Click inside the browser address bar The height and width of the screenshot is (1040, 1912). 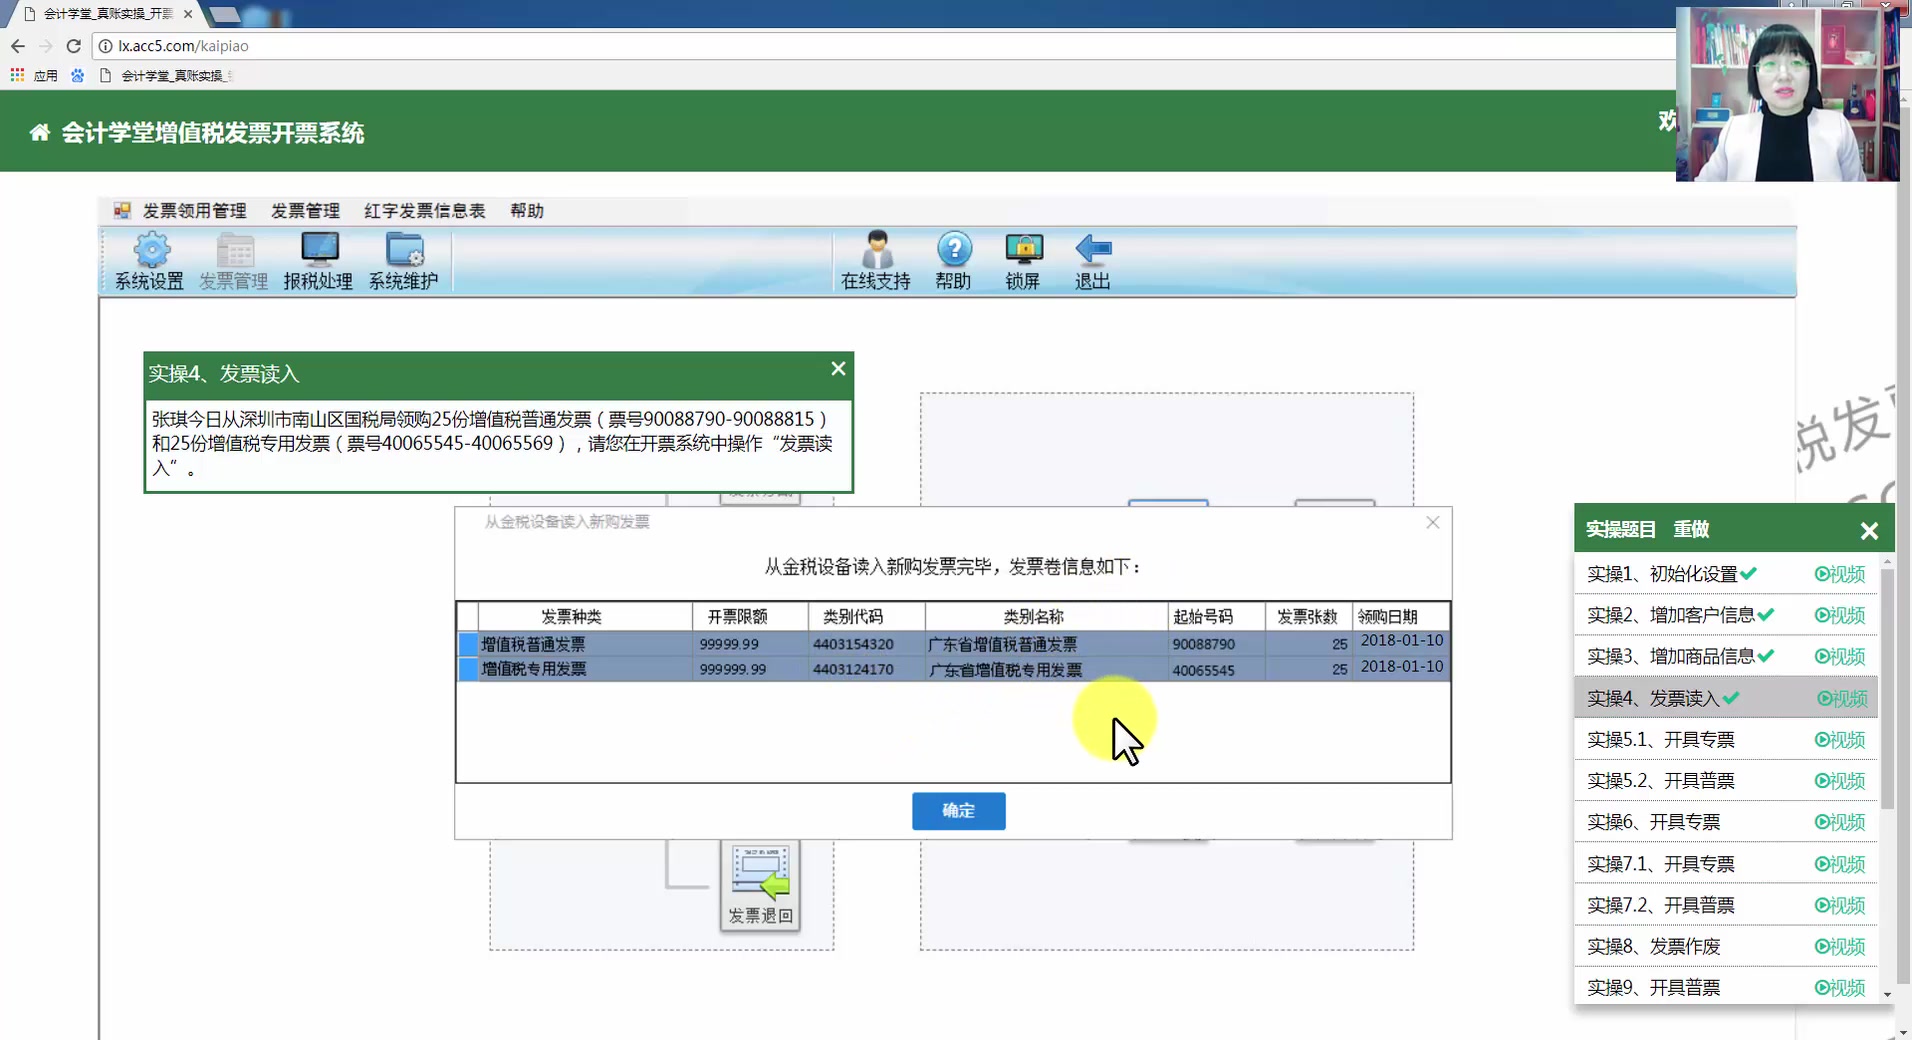tap(400, 46)
